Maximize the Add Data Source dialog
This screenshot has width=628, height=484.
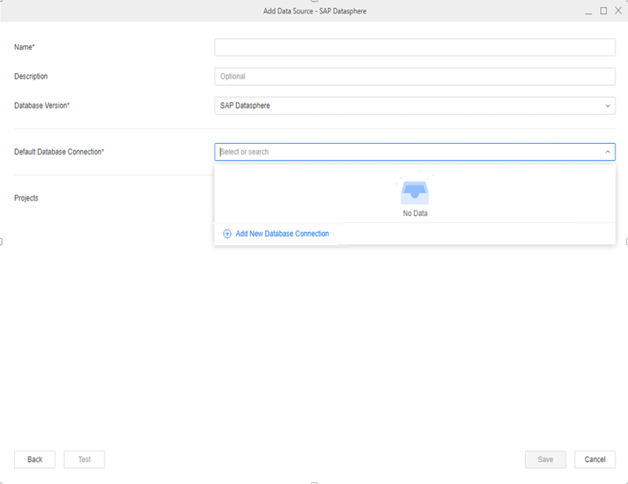[x=603, y=10]
